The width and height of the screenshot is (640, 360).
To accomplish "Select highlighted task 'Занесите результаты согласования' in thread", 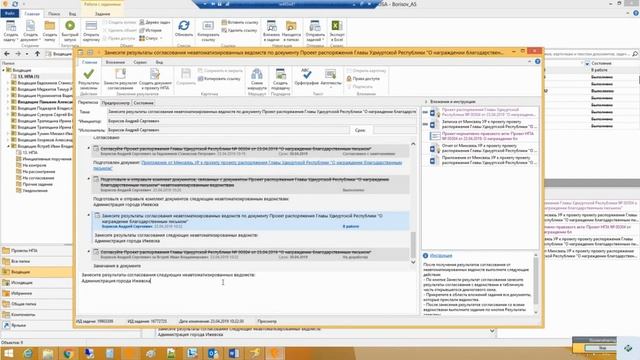I will pos(251,221).
